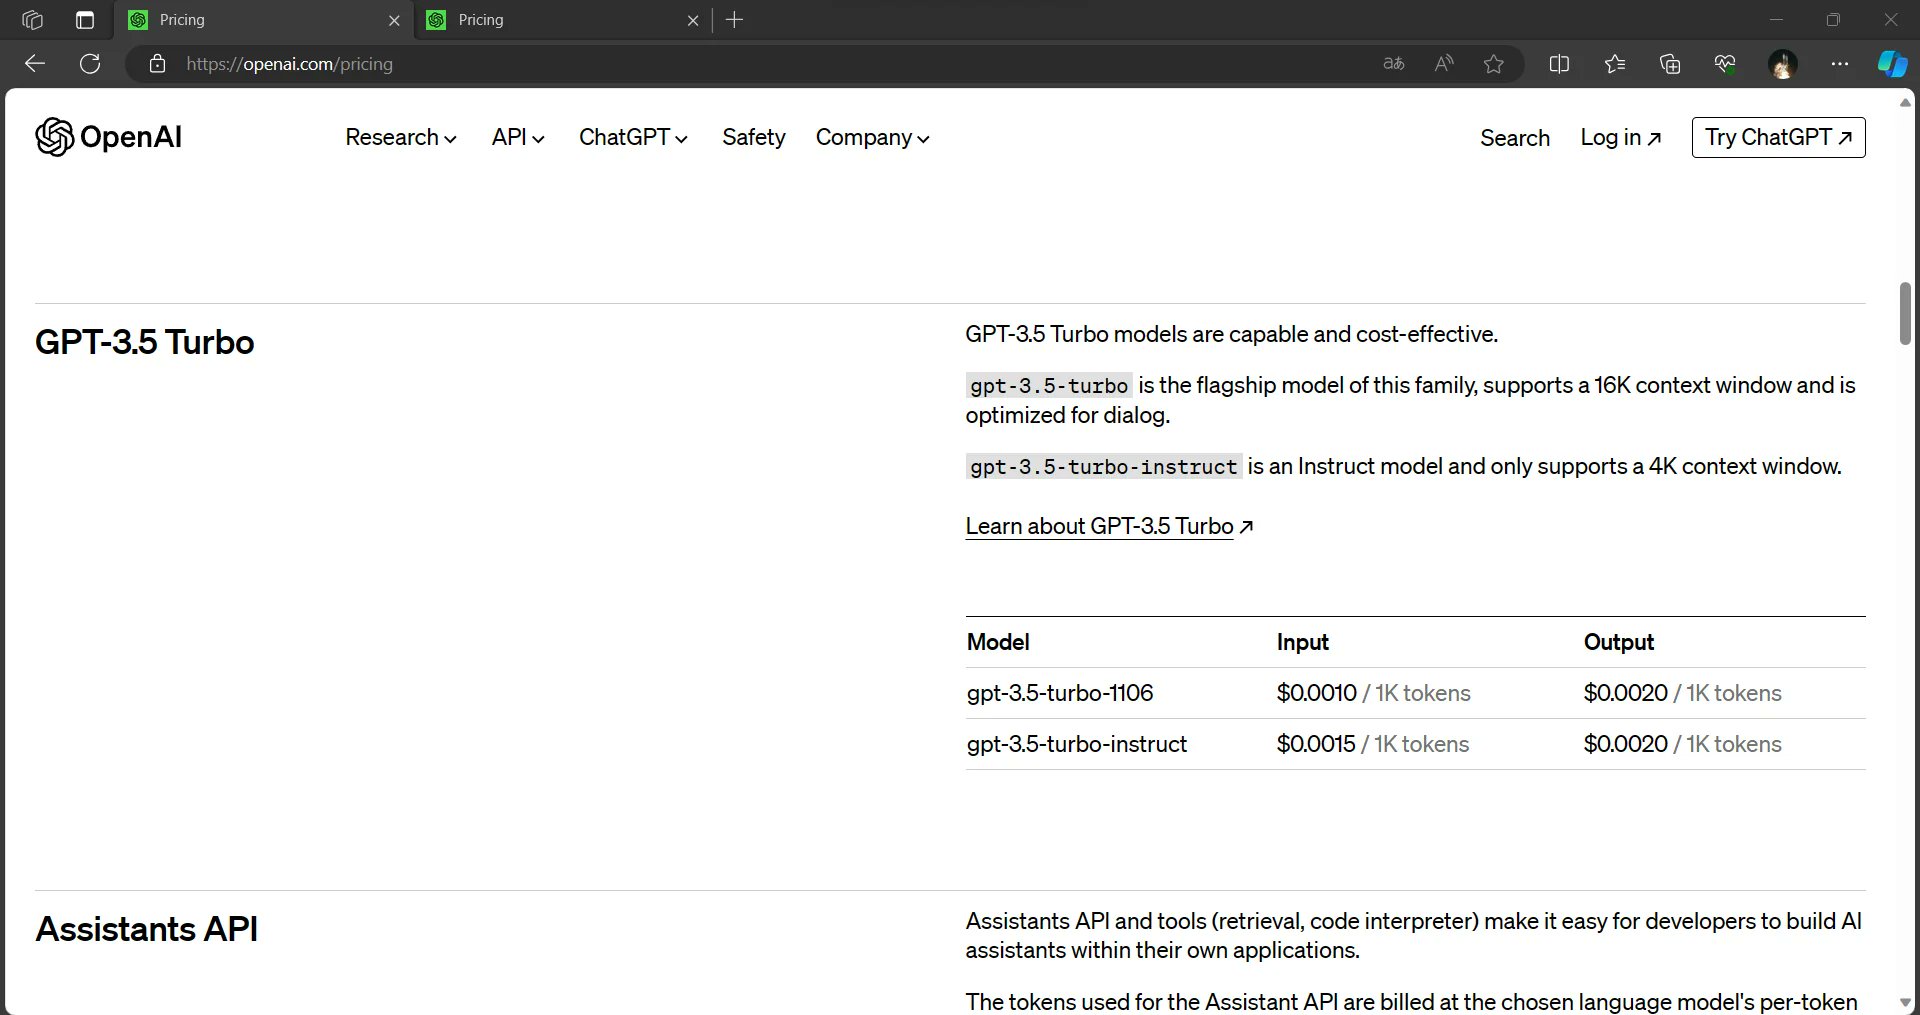Open the ChatGPT dropdown menu

(x=633, y=138)
